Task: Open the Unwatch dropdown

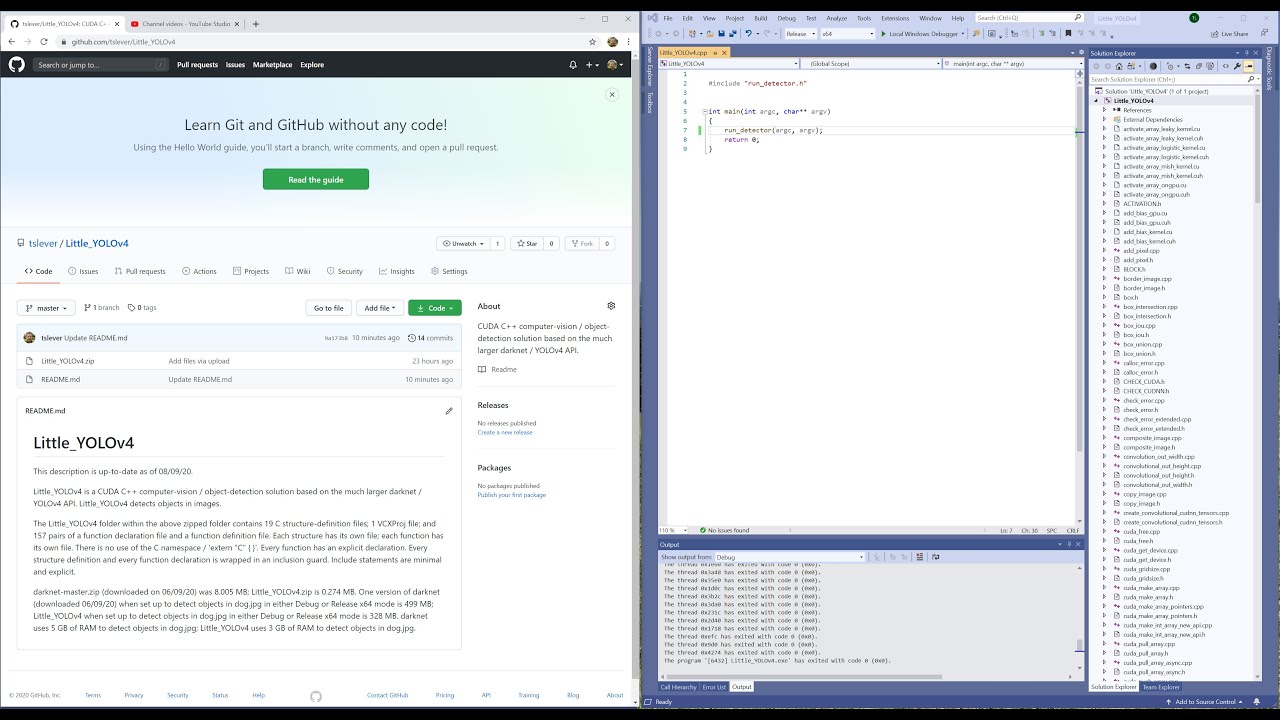Action: 464,243
